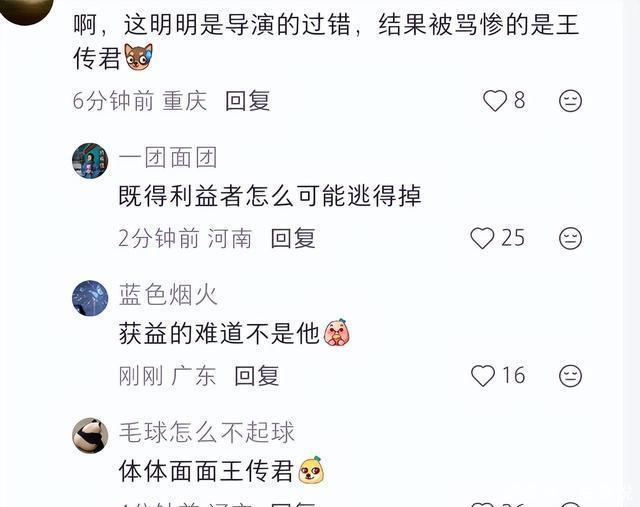Tap the dog emoji after 传君

pyautogui.click(x=139, y=57)
